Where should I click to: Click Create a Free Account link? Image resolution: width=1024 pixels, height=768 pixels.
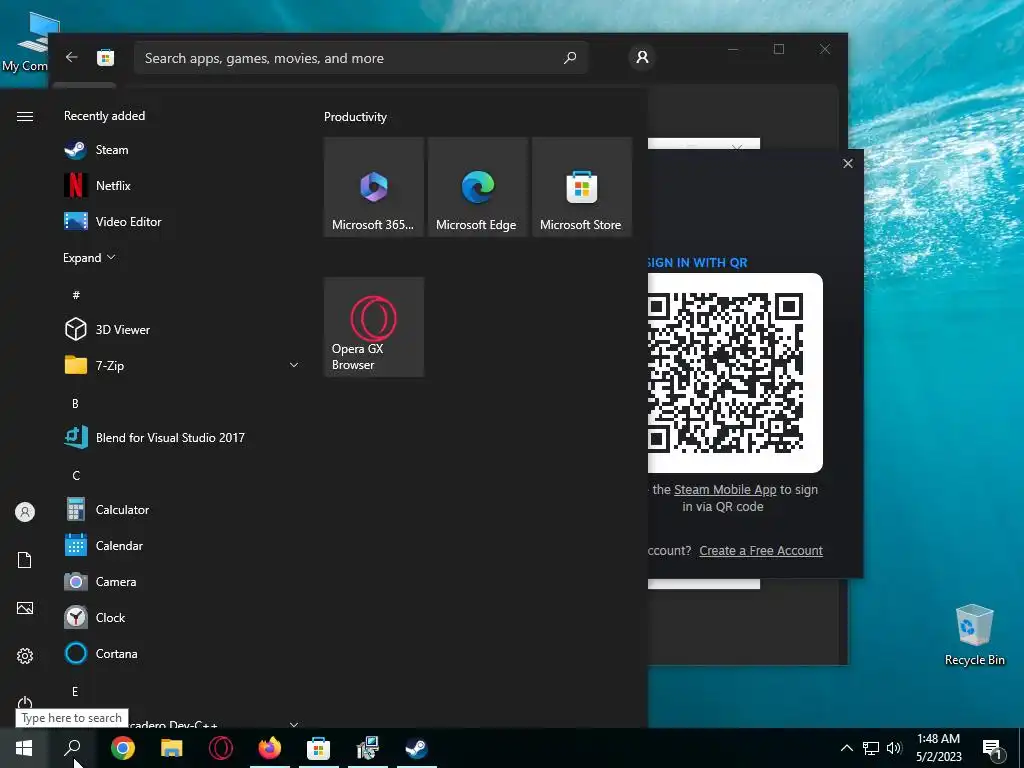pos(761,551)
